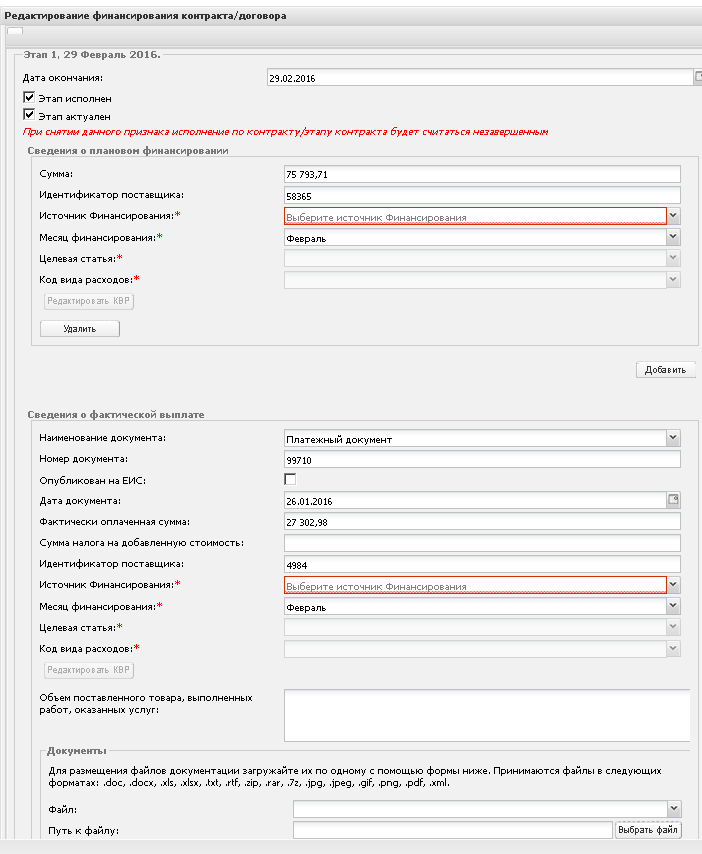
Task: Click the small tab below the window title
Action: pyautogui.click(x=15, y=30)
